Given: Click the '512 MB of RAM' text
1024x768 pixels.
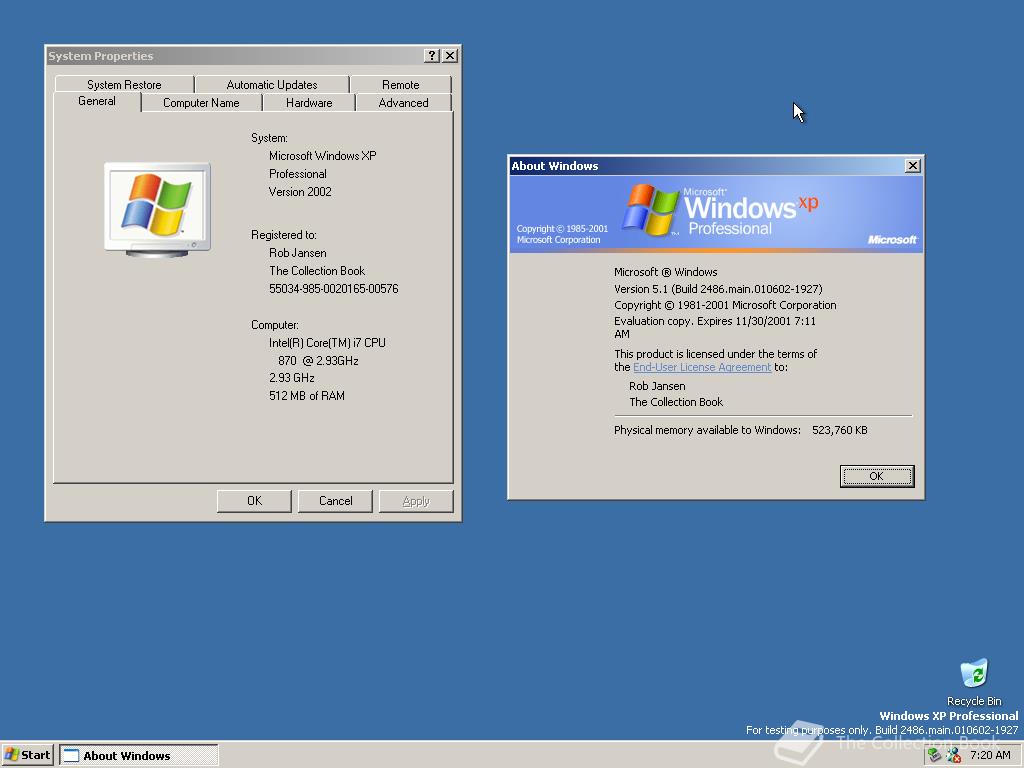Looking at the screenshot, I should (x=307, y=396).
